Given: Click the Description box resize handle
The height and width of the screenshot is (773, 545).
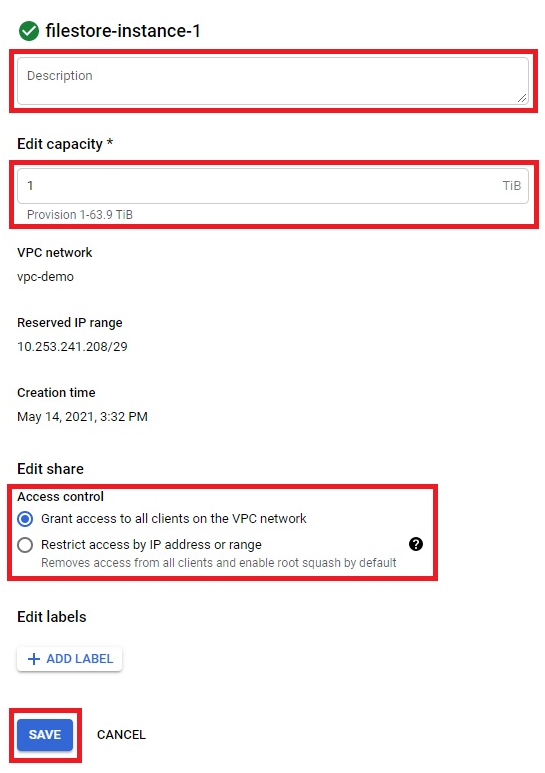Looking at the screenshot, I should point(522,99).
